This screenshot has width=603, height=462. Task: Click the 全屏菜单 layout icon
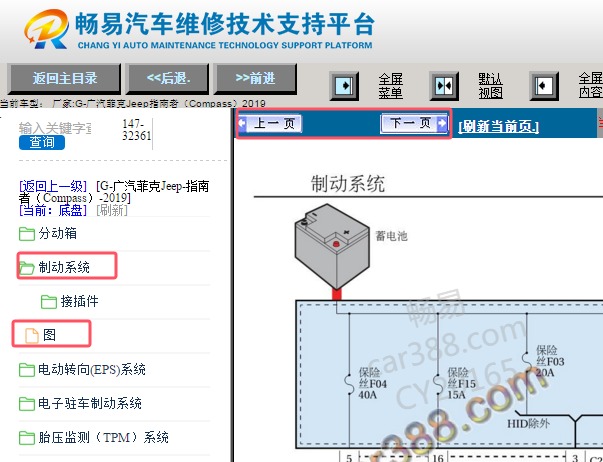(x=344, y=86)
